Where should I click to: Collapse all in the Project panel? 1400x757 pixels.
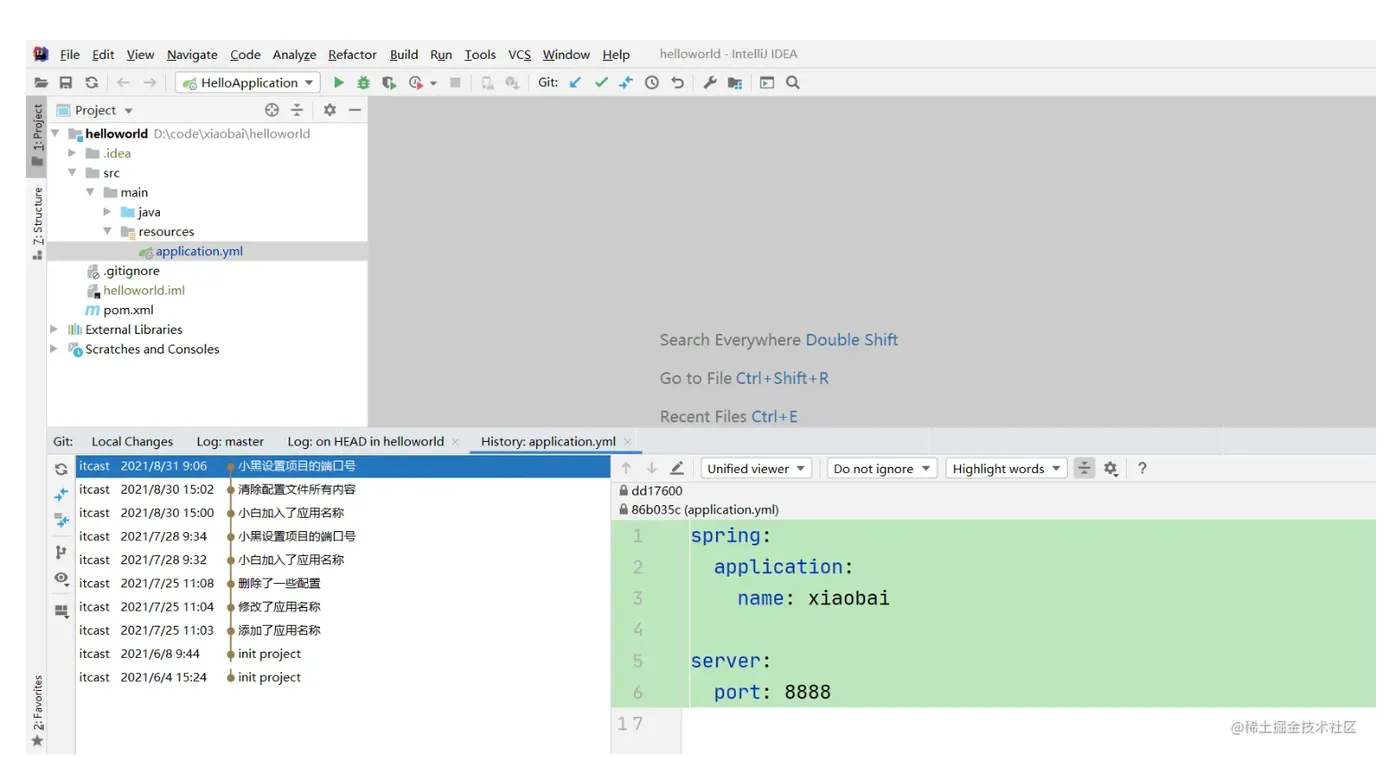pos(297,110)
